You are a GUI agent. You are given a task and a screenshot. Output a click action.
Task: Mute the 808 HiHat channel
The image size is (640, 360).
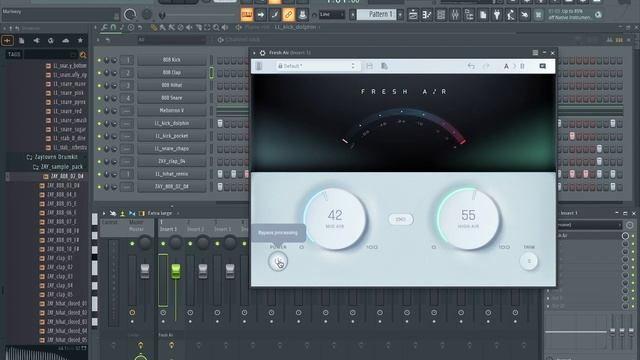tap(99, 85)
